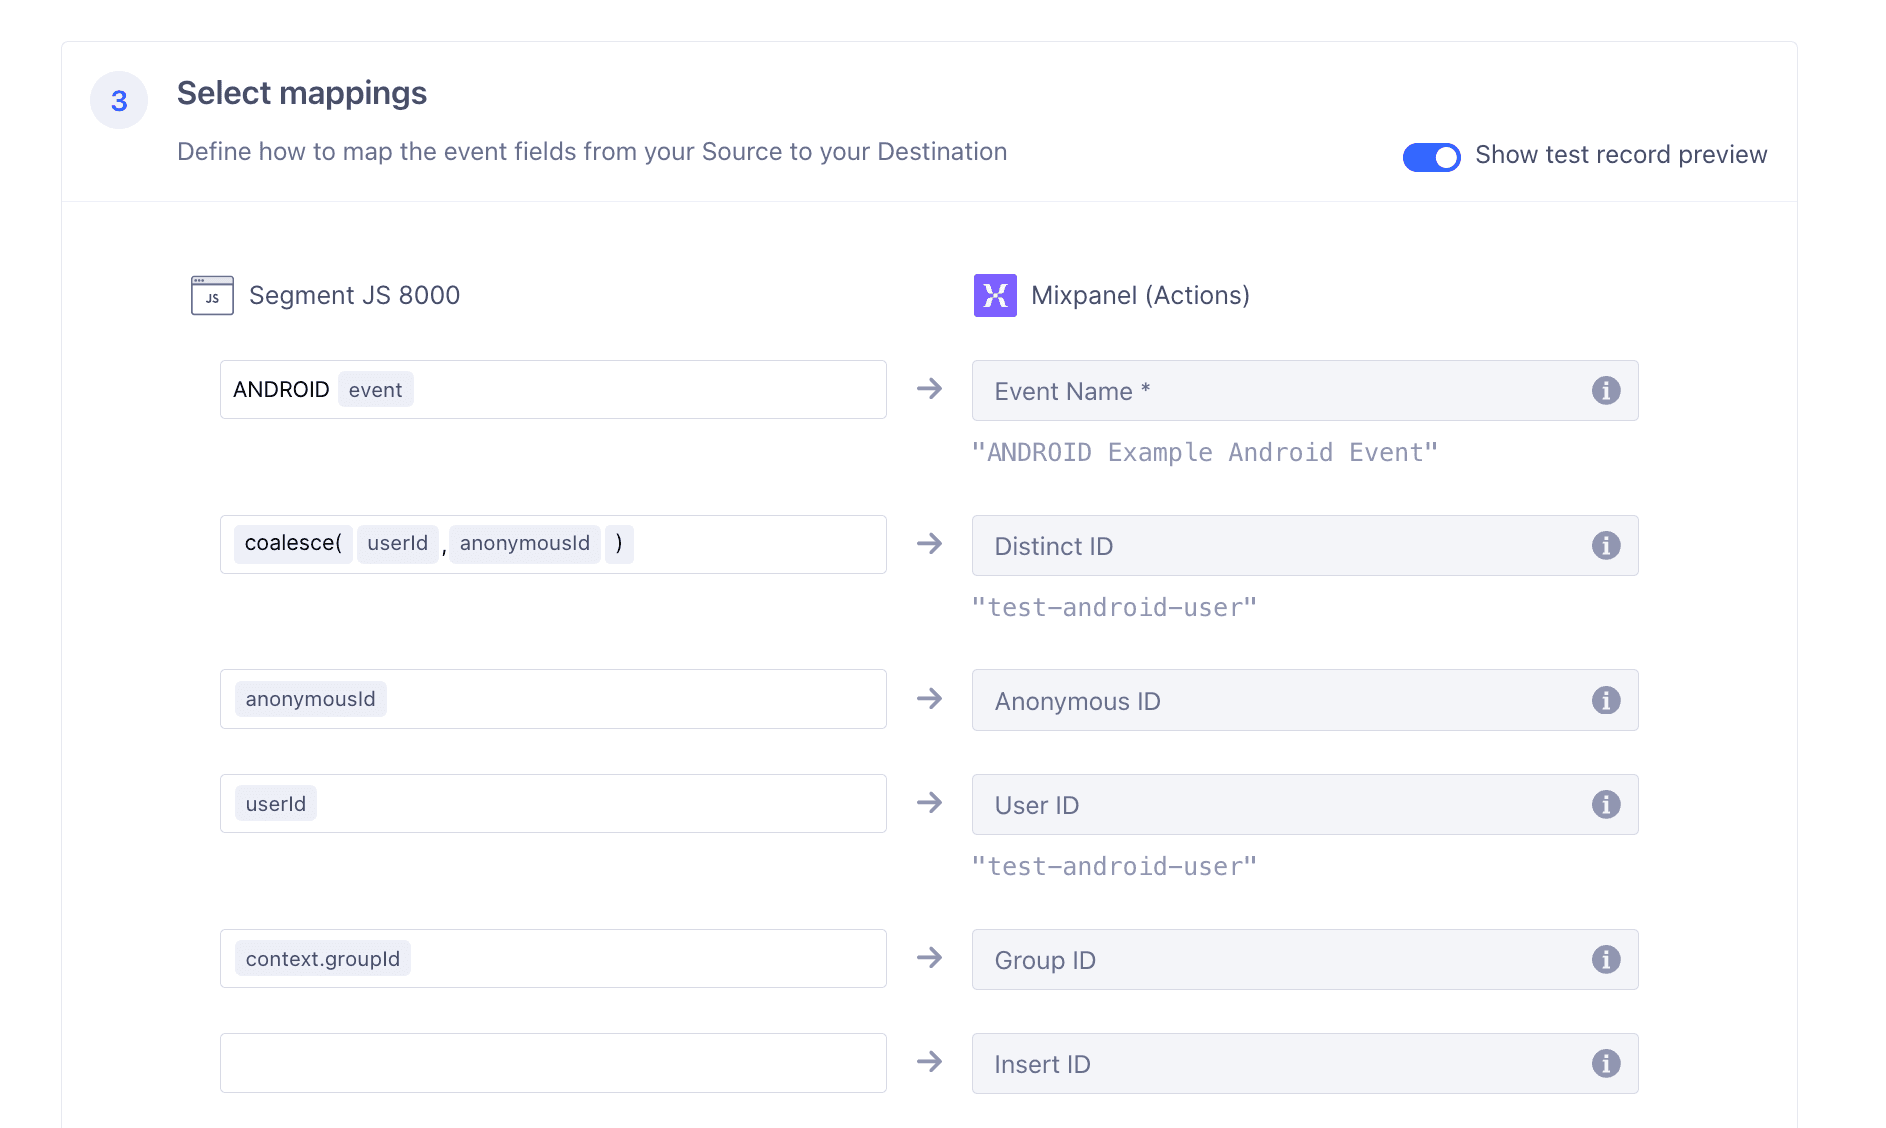Click the Insert ID info icon
The image size is (1886, 1128).
[1606, 1063]
